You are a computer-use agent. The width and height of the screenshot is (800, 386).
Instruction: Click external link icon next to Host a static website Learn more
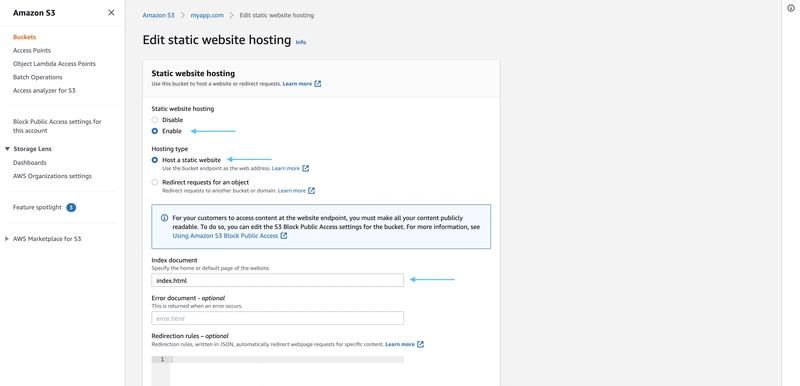(306, 168)
